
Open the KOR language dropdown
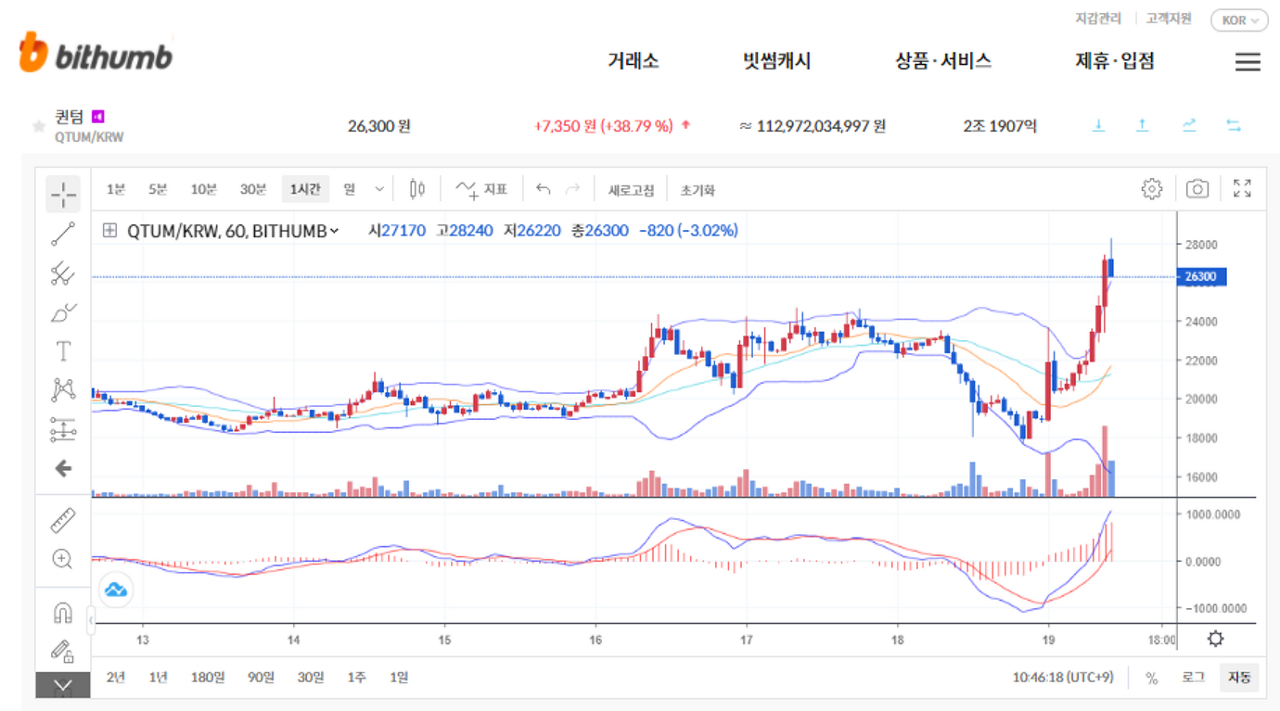[1240, 20]
